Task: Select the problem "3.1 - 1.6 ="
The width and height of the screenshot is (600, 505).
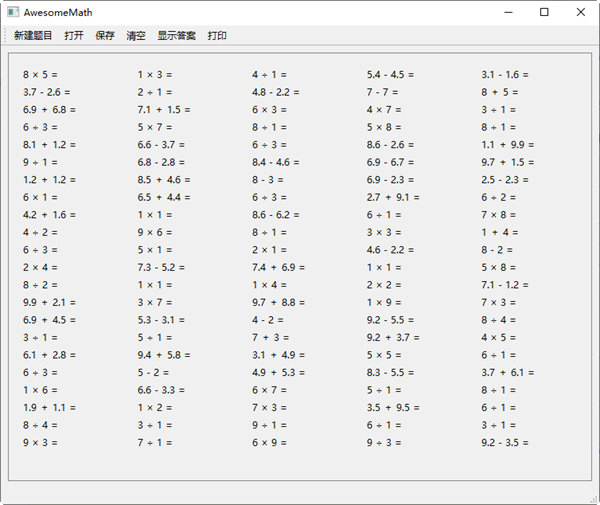Action: coord(505,75)
